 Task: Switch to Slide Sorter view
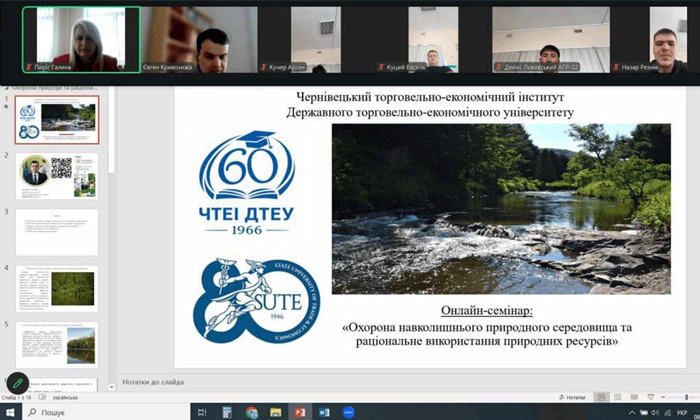[x=617, y=397]
